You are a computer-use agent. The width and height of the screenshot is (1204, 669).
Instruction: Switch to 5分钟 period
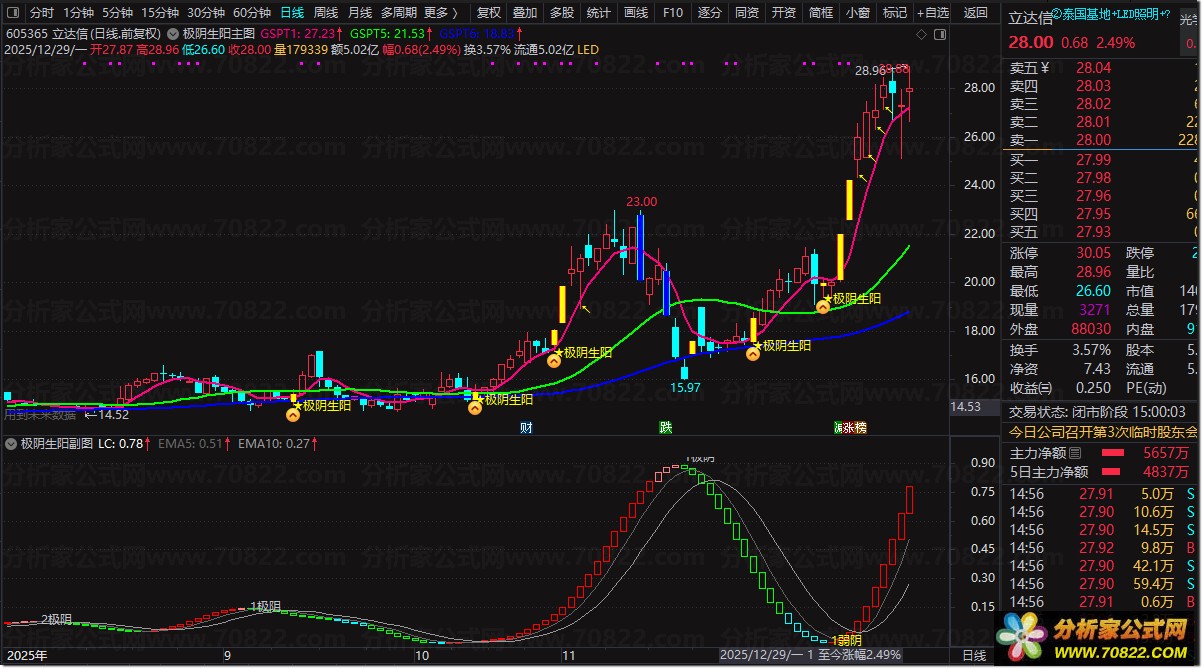pos(118,13)
